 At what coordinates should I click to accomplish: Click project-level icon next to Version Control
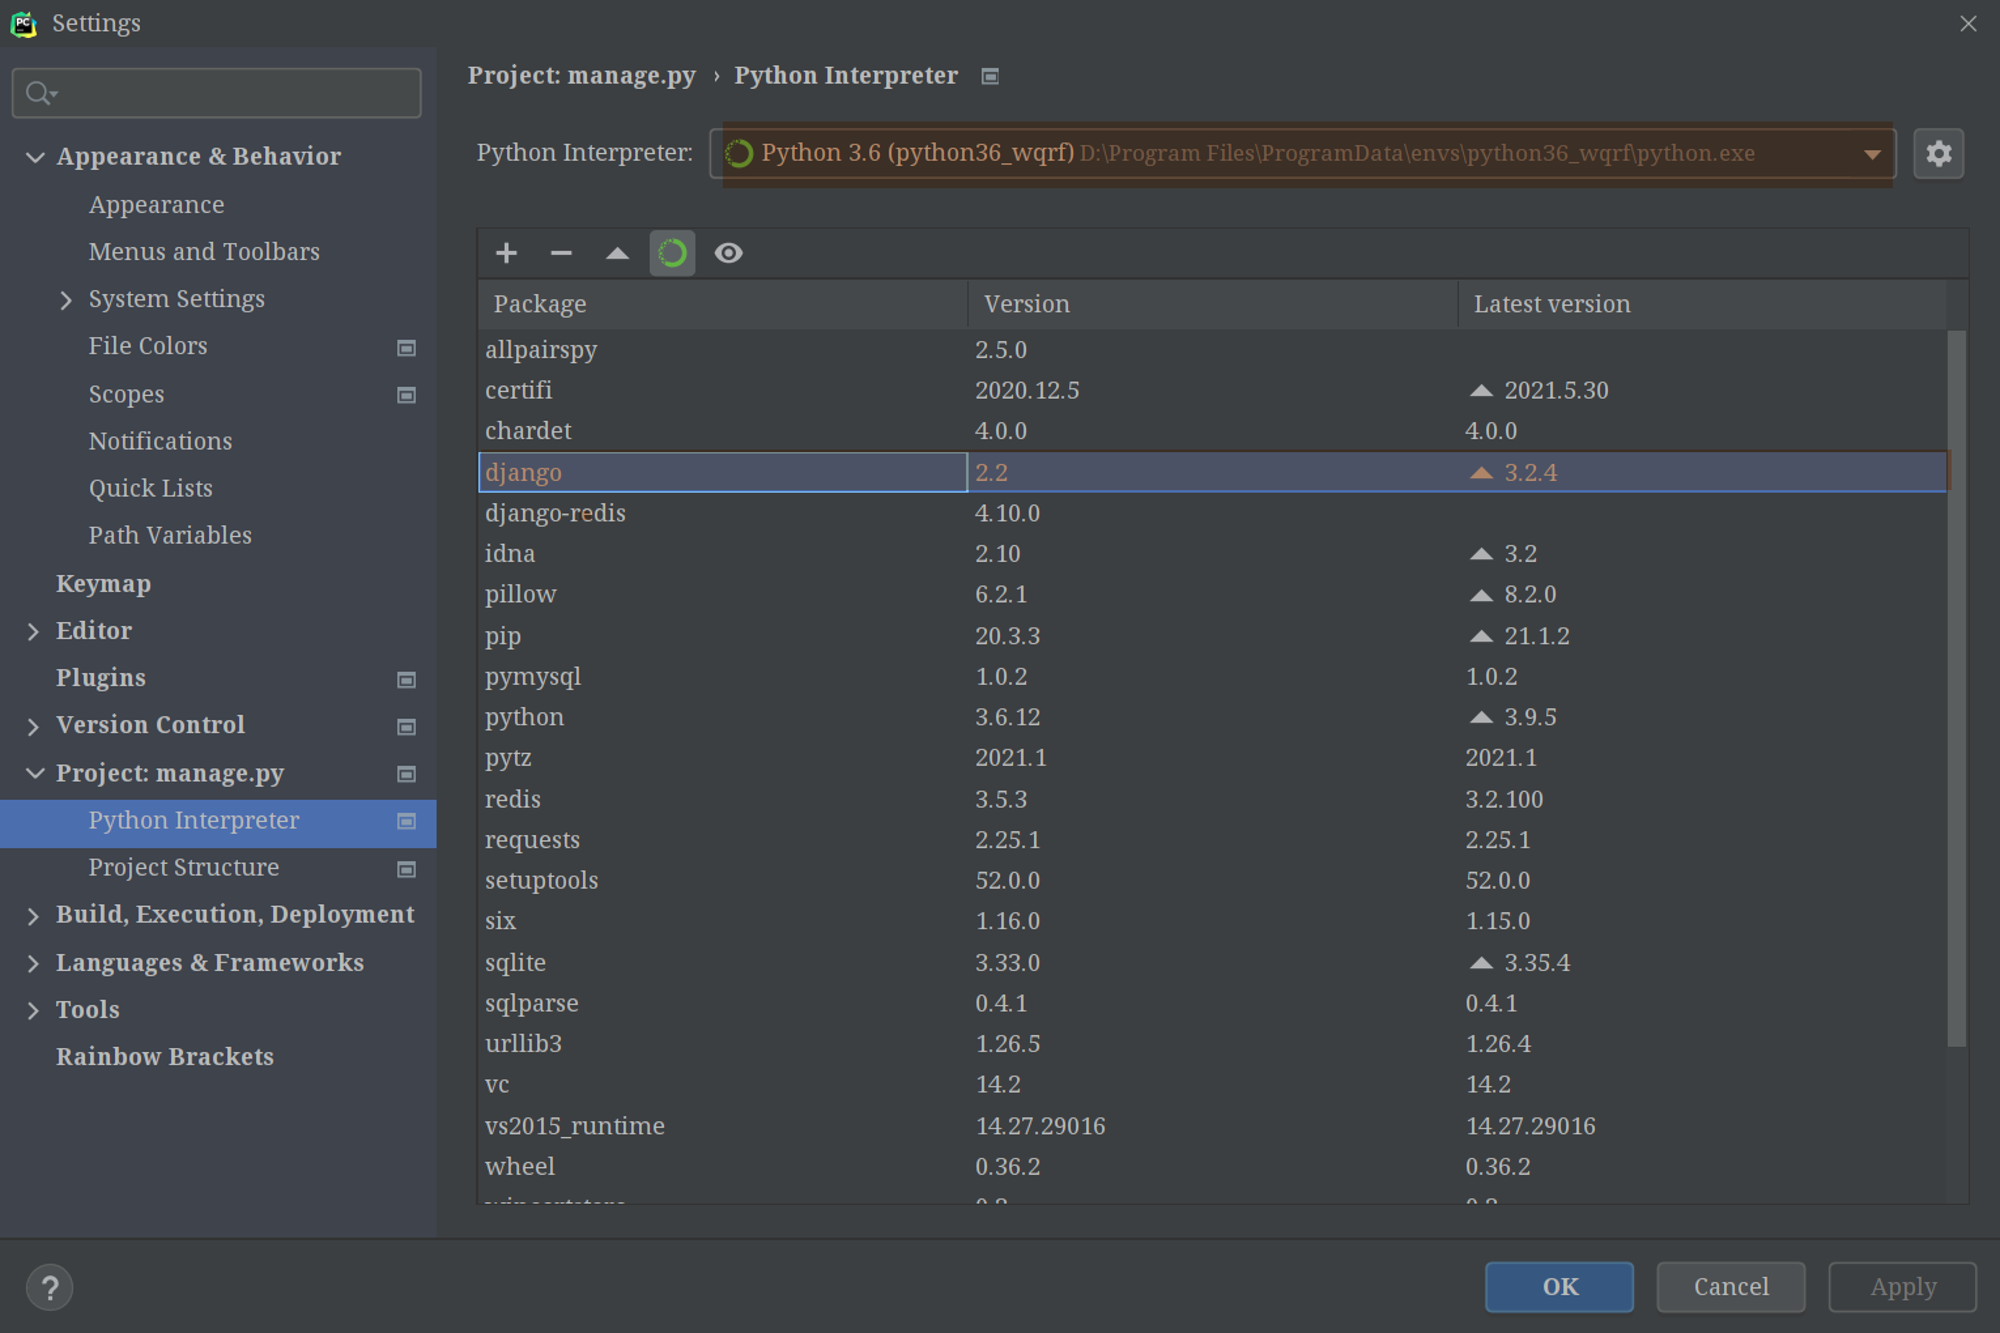point(406,726)
